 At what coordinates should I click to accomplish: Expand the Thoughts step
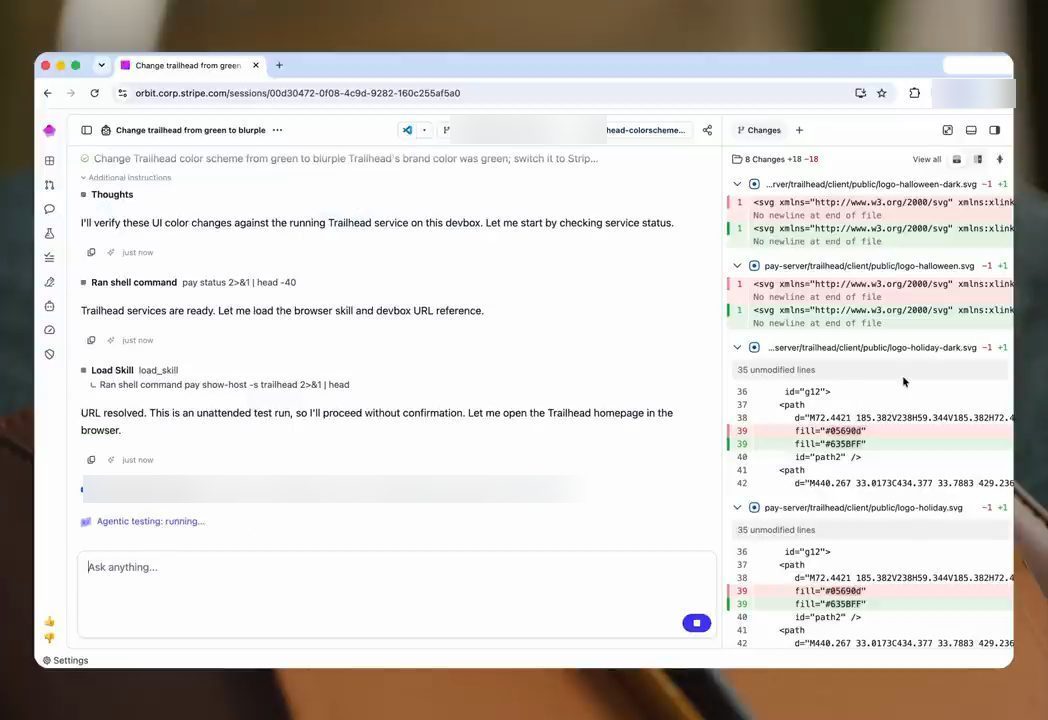point(107,195)
